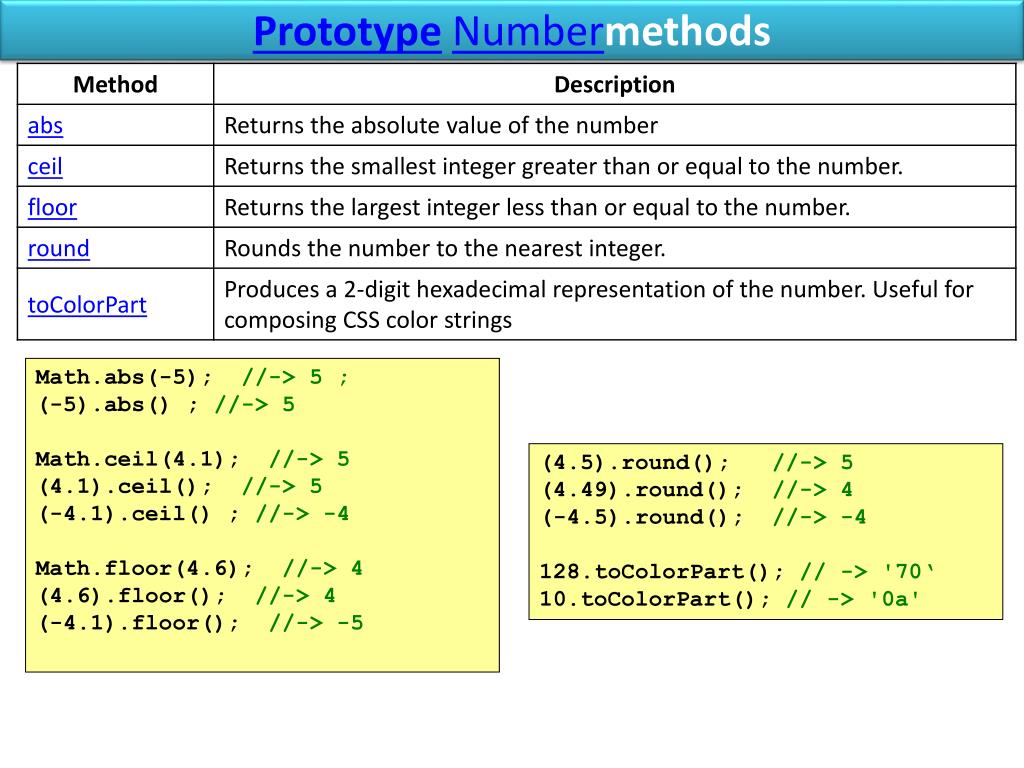Click the hexadecimal representation description cell
The height and width of the screenshot is (768, 1024).
598,305
